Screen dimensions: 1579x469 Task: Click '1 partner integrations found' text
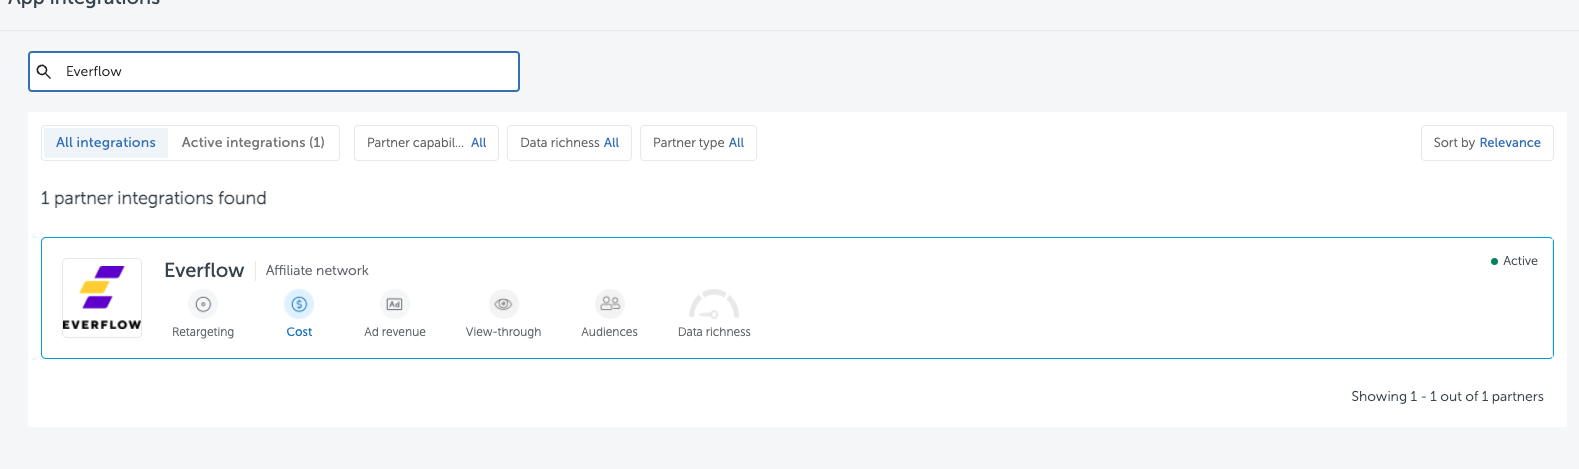(153, 198)
